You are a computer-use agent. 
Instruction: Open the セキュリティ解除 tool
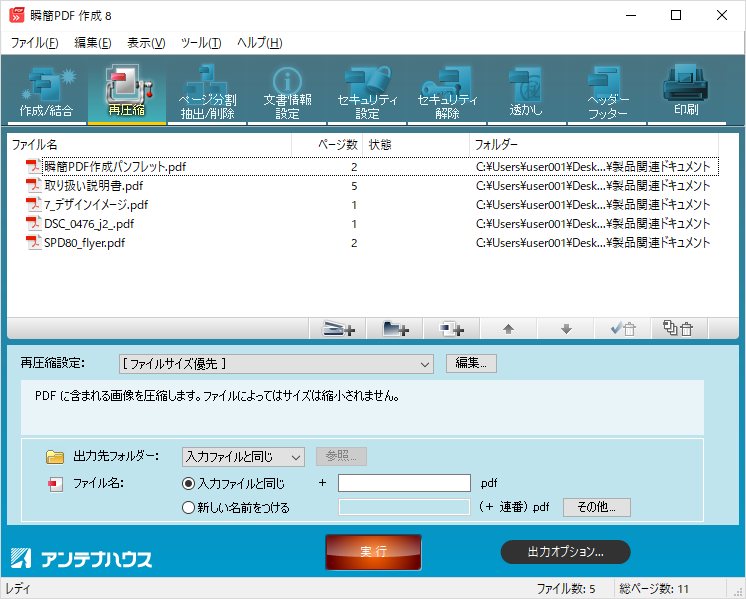click(447, 91)
